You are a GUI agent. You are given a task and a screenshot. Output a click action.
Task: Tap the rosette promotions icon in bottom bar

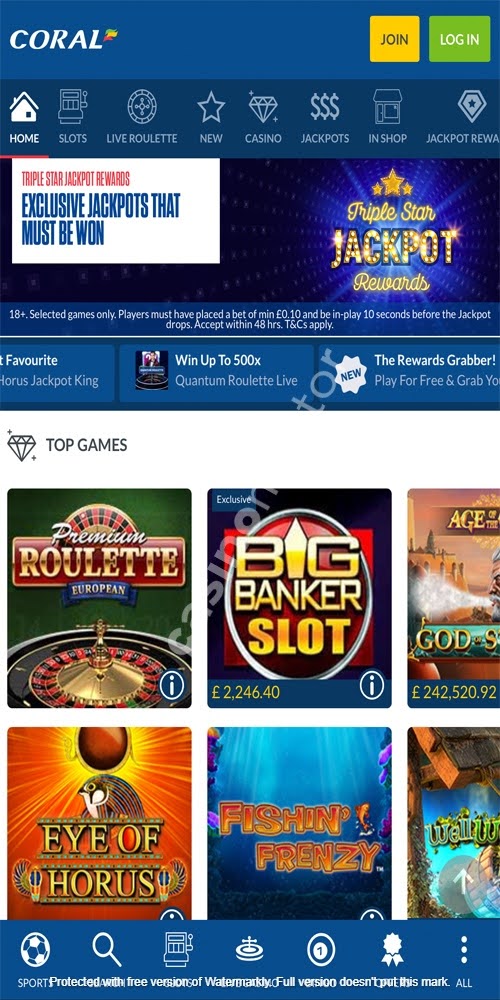pyautogui.click(x=392, y=950)
